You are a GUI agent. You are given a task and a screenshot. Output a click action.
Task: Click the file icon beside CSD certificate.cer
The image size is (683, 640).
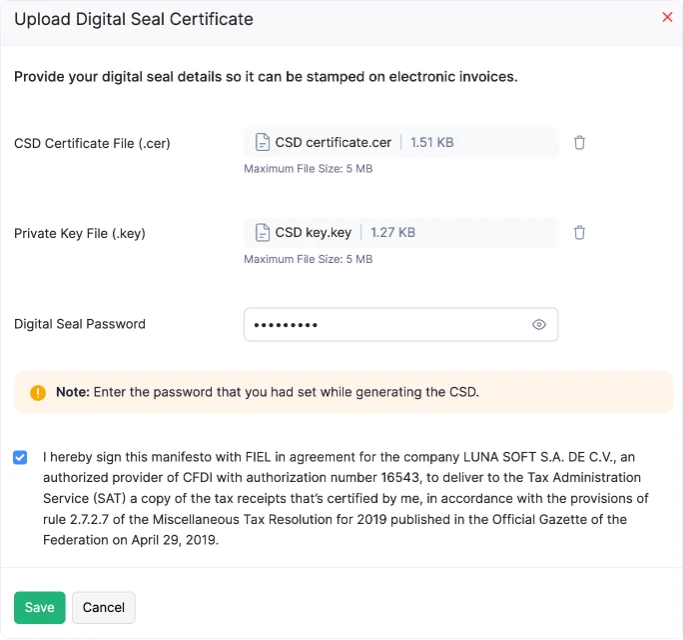tap(262, 142)
